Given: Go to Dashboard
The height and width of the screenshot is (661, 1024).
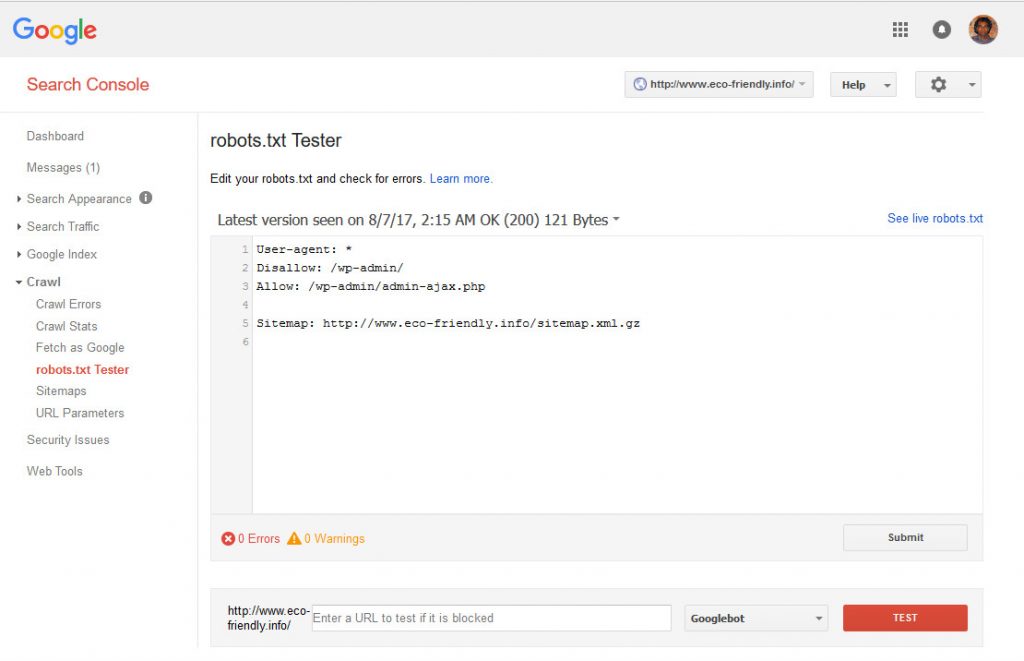Looking at the screenshot, I should point(56,136).
